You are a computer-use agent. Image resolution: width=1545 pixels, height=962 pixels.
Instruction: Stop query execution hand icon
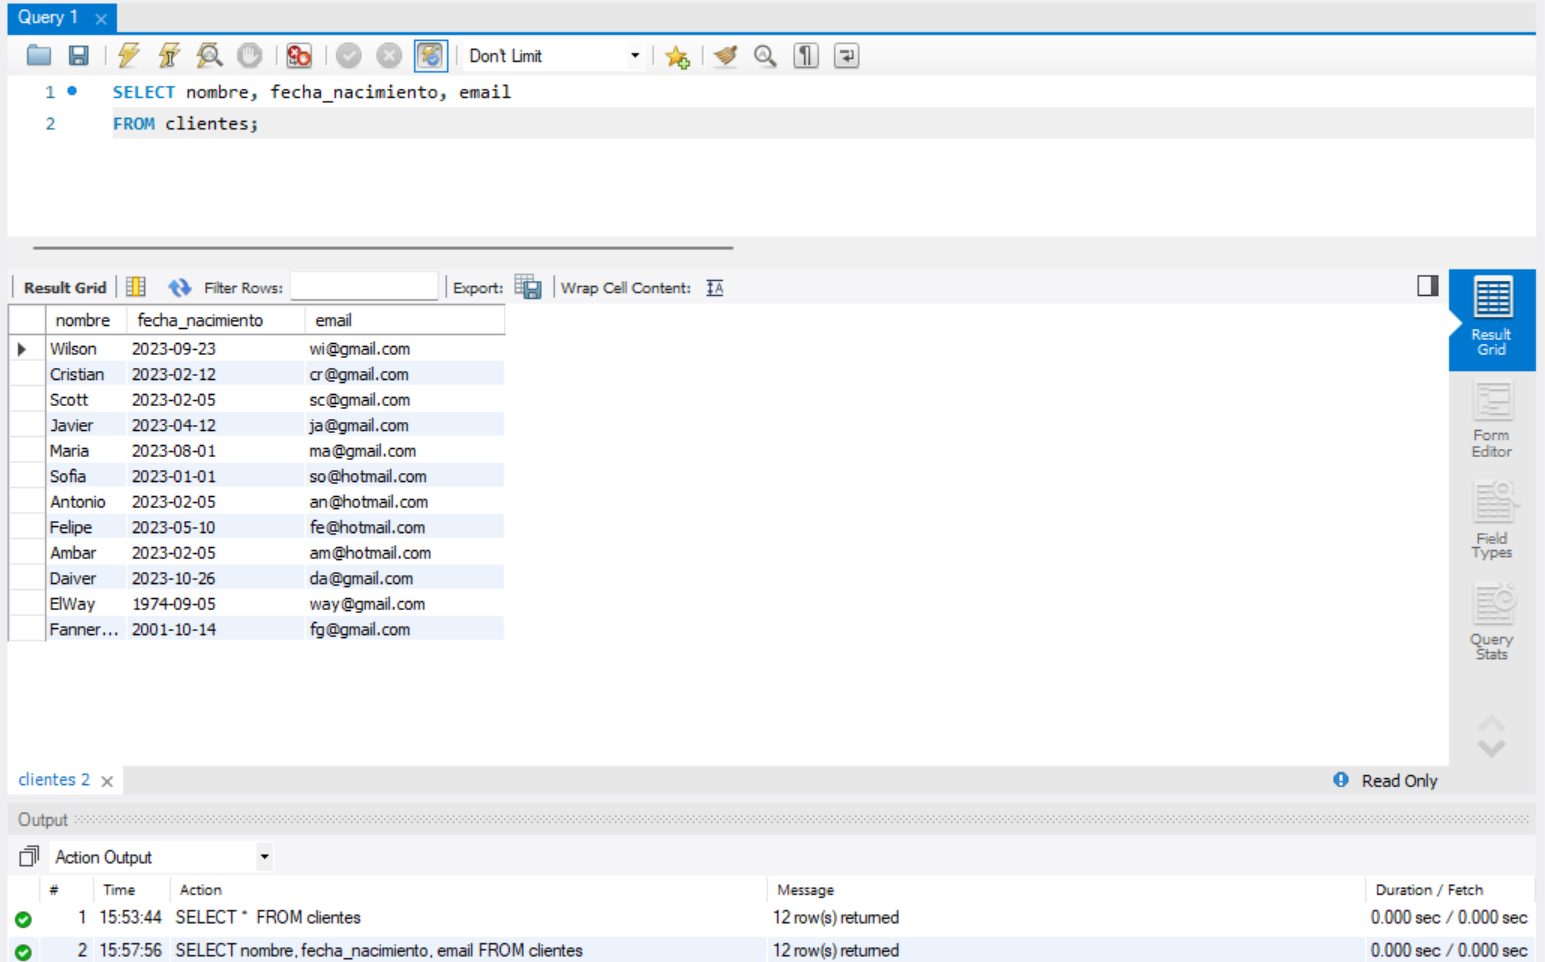point(249,56)
